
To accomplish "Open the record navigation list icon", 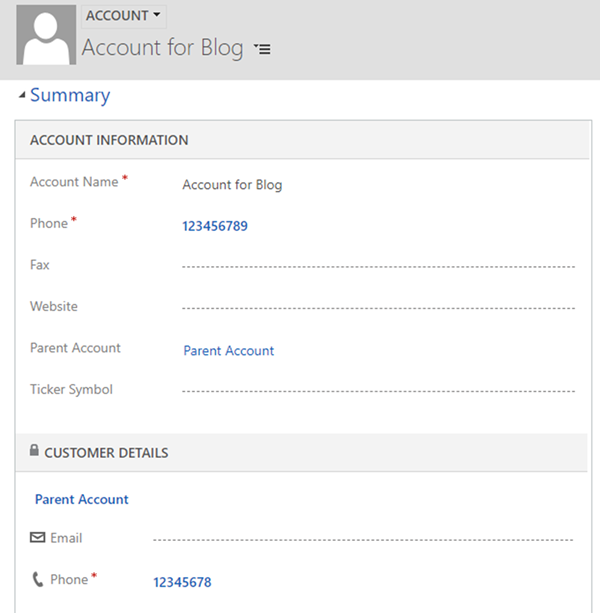I will pos(263,49).
